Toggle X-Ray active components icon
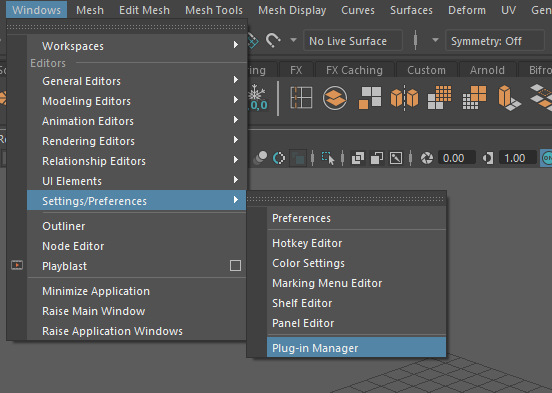 point(377,158)
